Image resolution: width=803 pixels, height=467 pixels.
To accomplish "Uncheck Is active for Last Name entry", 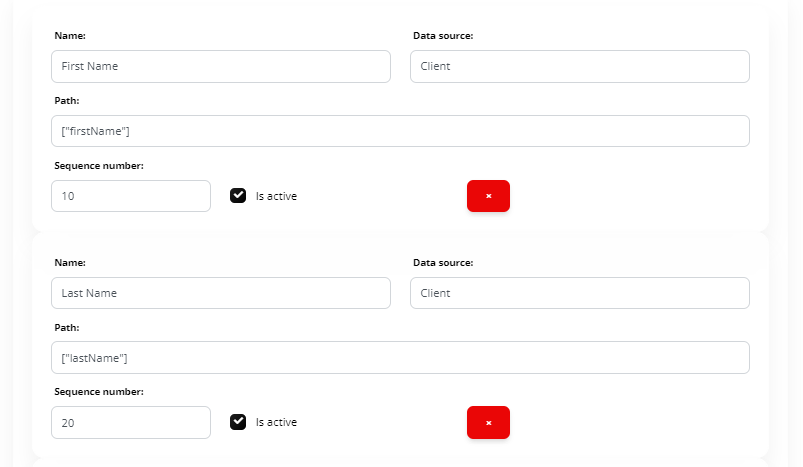I will (x=238, y=422).
